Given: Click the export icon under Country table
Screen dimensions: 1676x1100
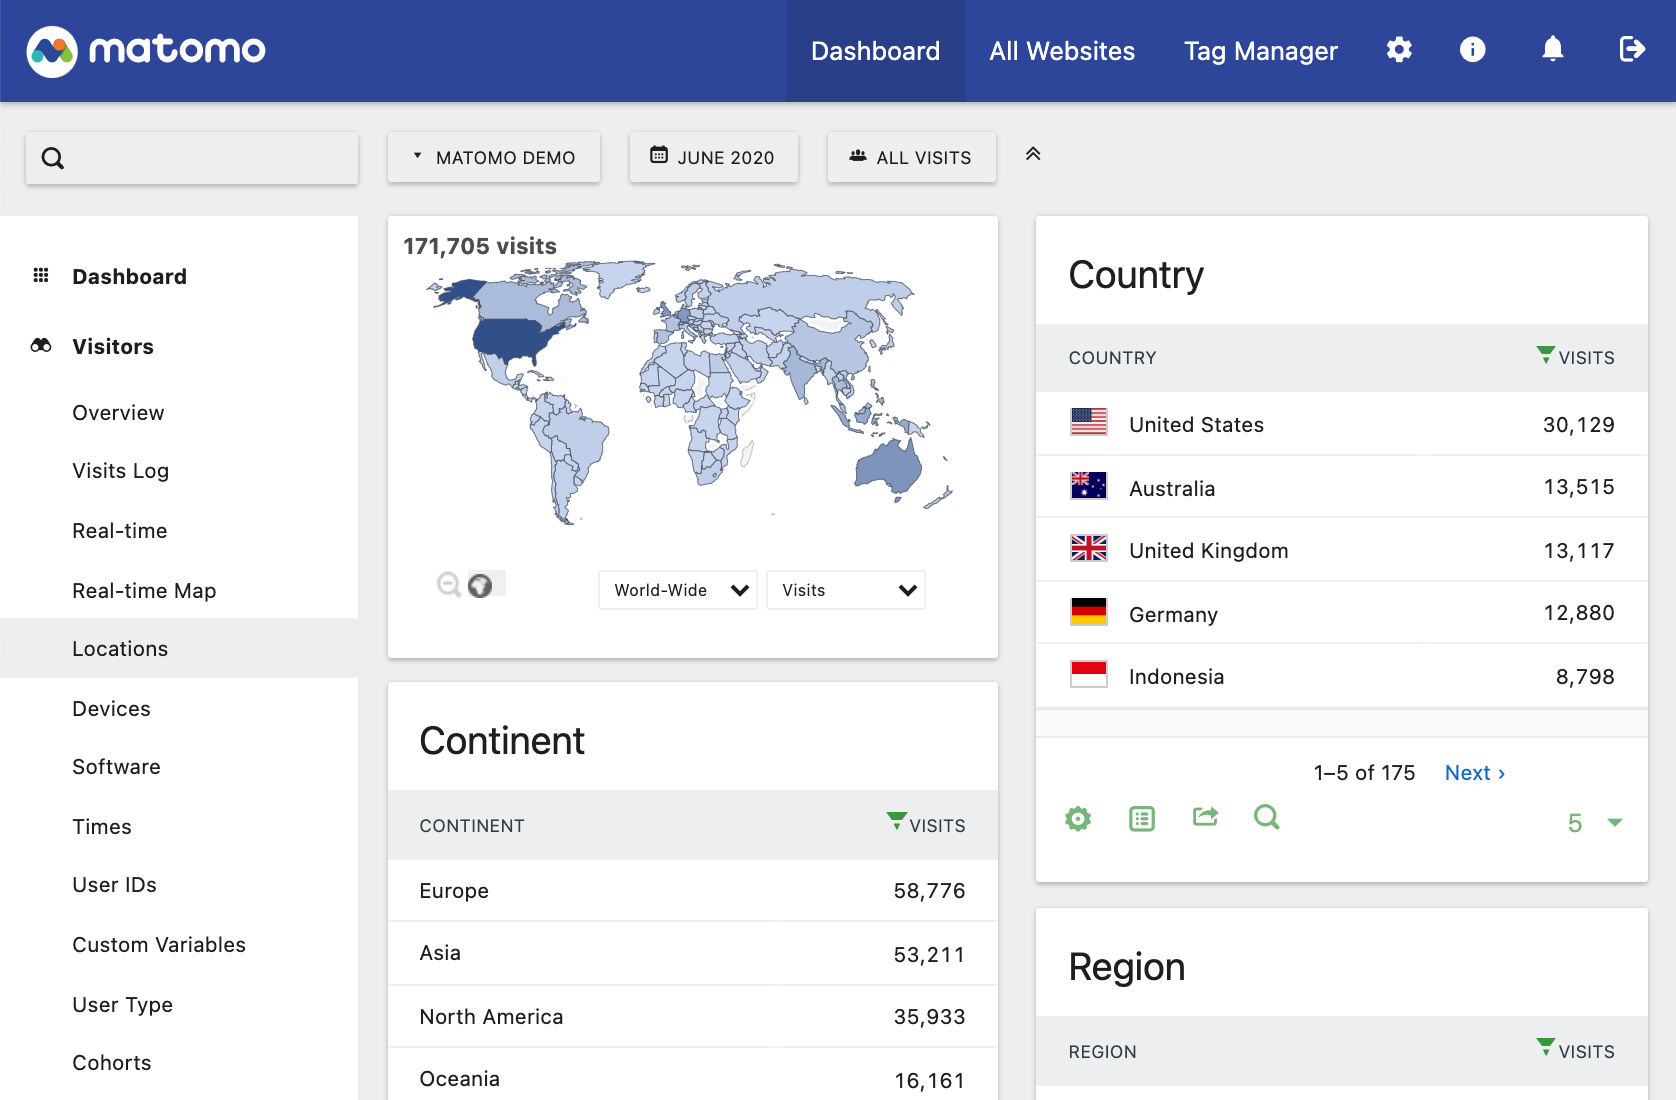Looking at the screenshot, I should 1205,817.
